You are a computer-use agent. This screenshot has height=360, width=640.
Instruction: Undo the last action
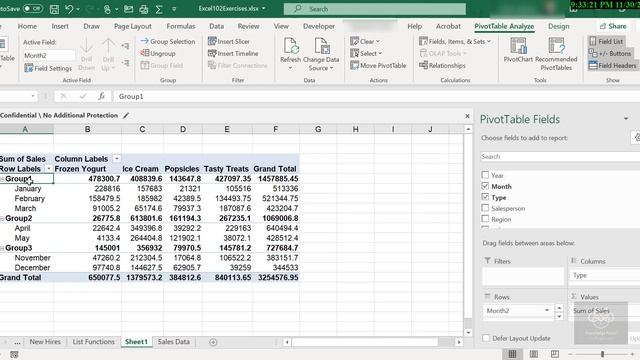[x=69, y=9]
